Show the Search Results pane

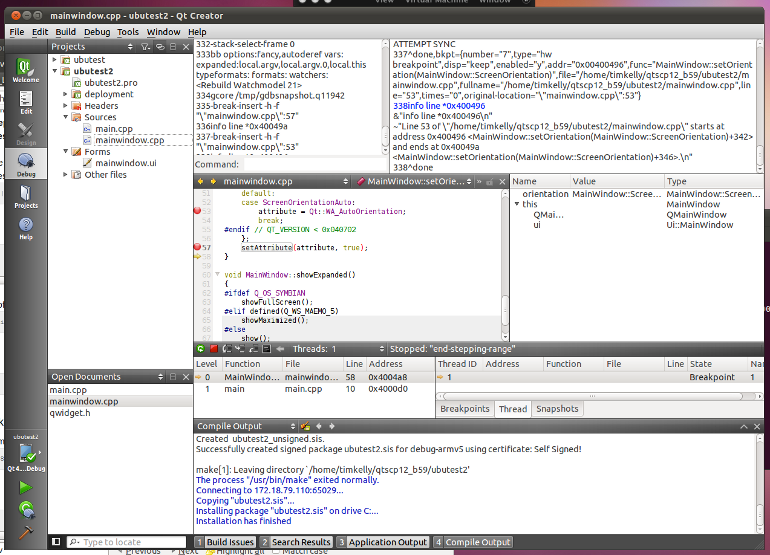tap(297, 542)
